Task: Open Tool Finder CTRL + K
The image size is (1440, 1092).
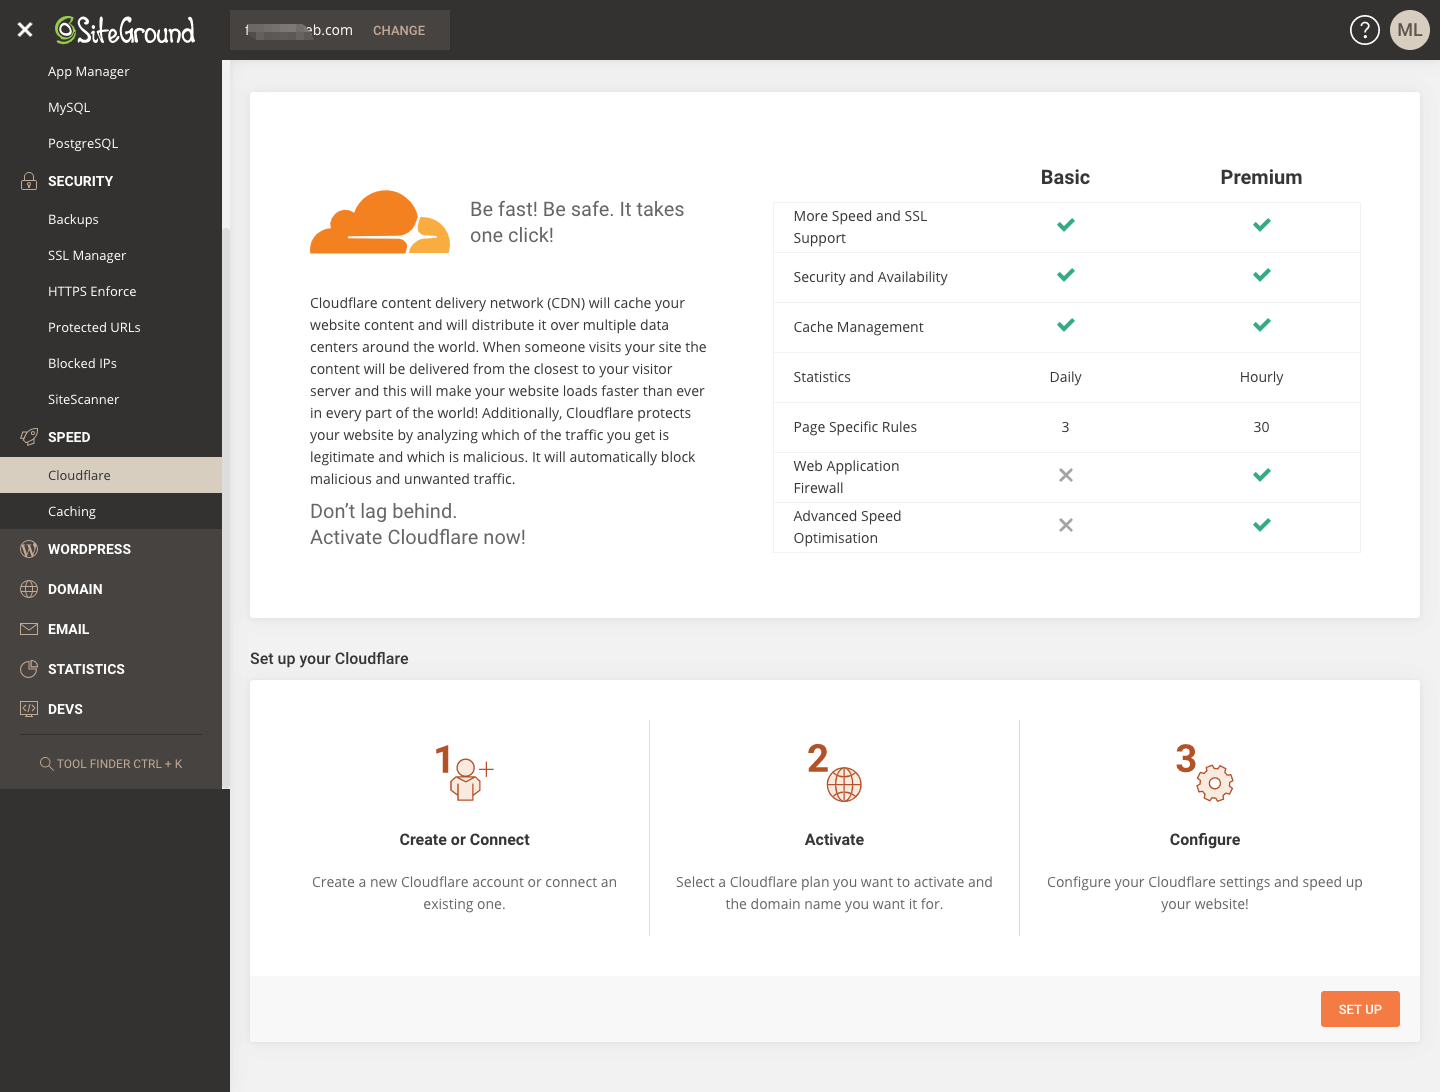Action: (111, 764)
